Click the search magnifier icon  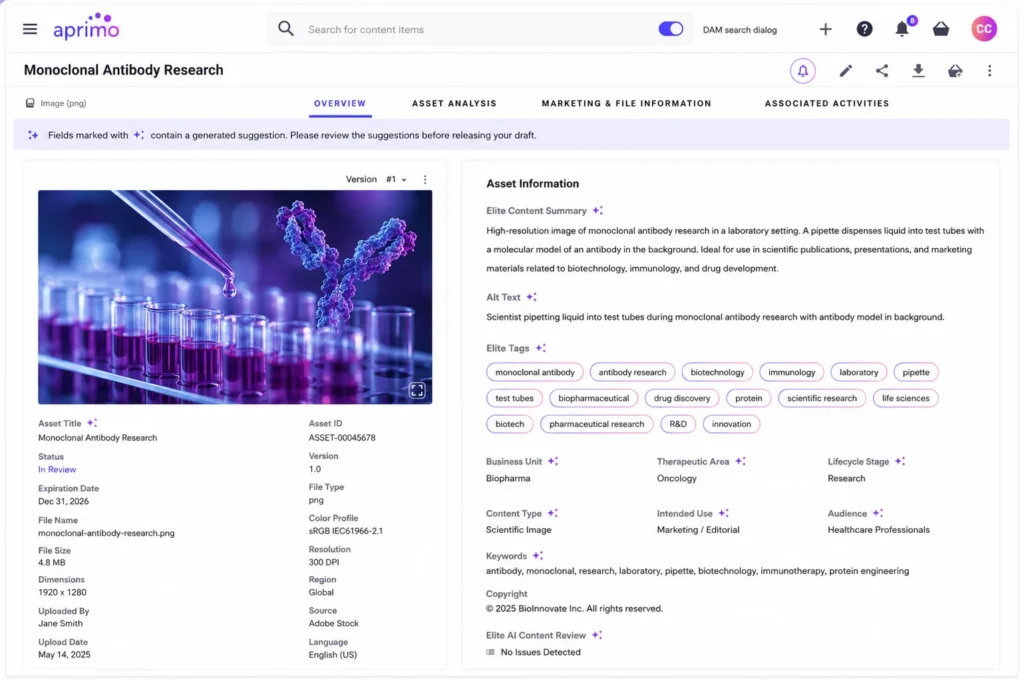tap(285, 29)
